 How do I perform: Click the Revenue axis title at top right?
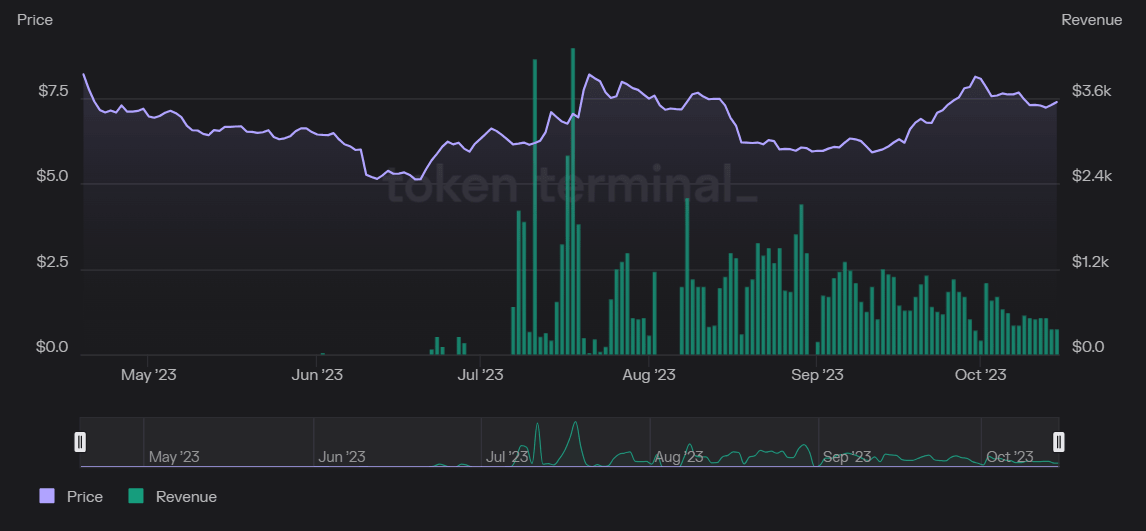tap(1091, 20)
